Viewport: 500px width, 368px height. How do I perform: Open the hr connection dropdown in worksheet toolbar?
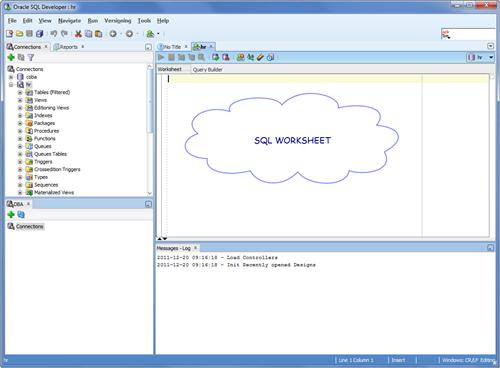[491, 57]
